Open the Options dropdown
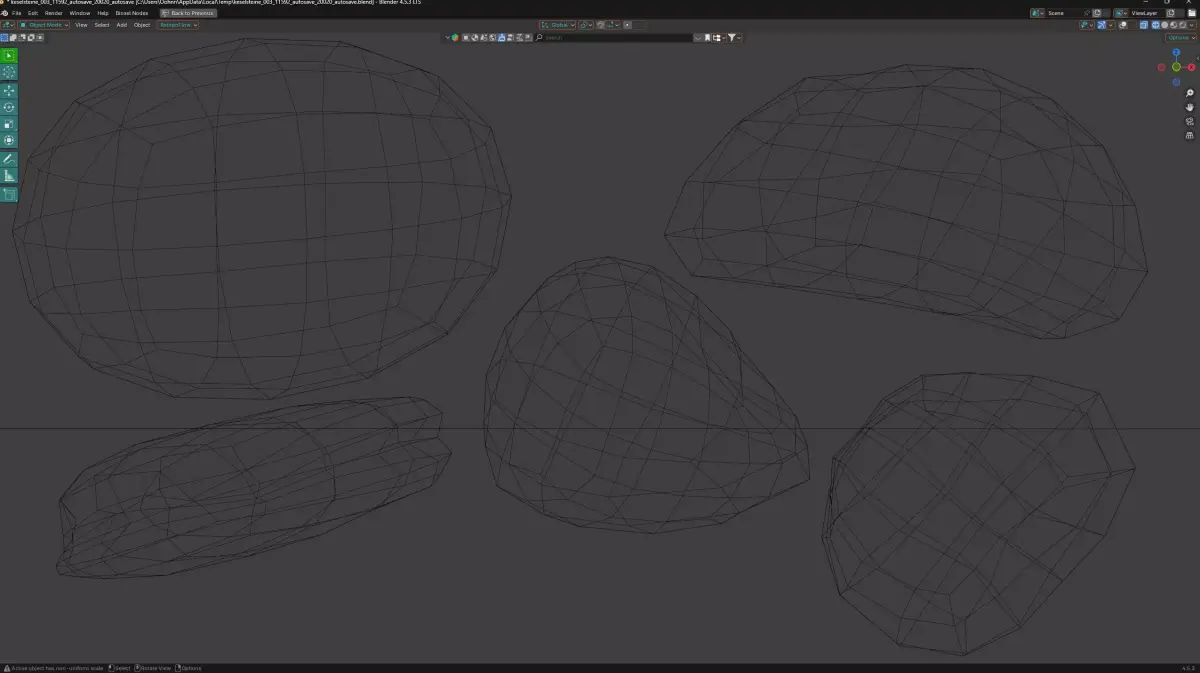The image size is (1200, 673). (1180, 38)
